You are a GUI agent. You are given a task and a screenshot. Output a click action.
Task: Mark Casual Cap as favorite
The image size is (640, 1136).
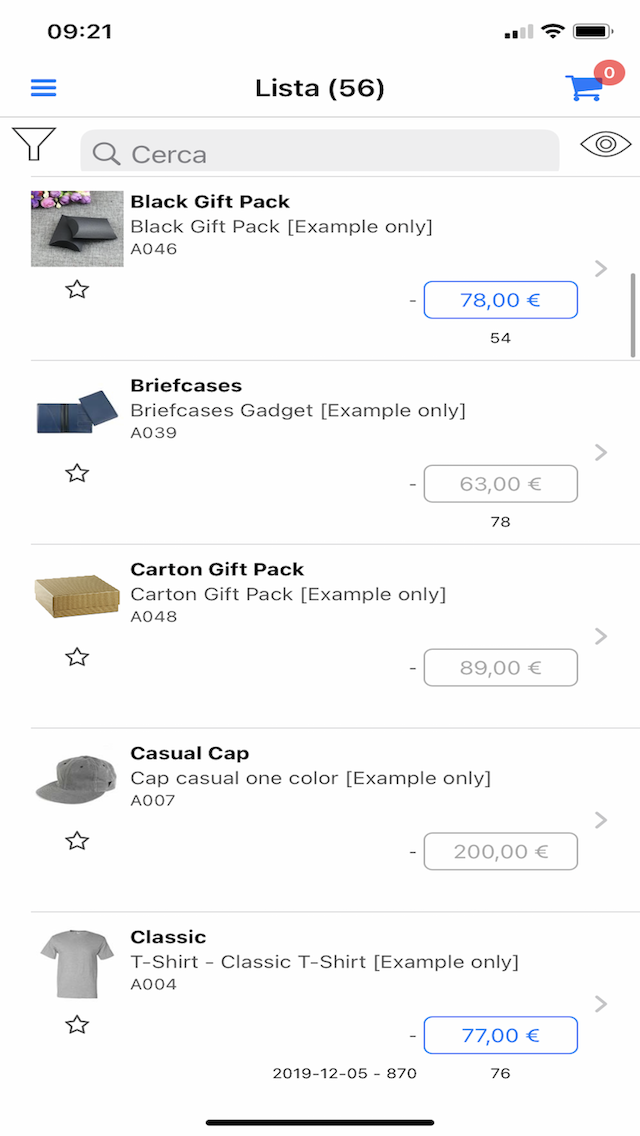(78, 841)
